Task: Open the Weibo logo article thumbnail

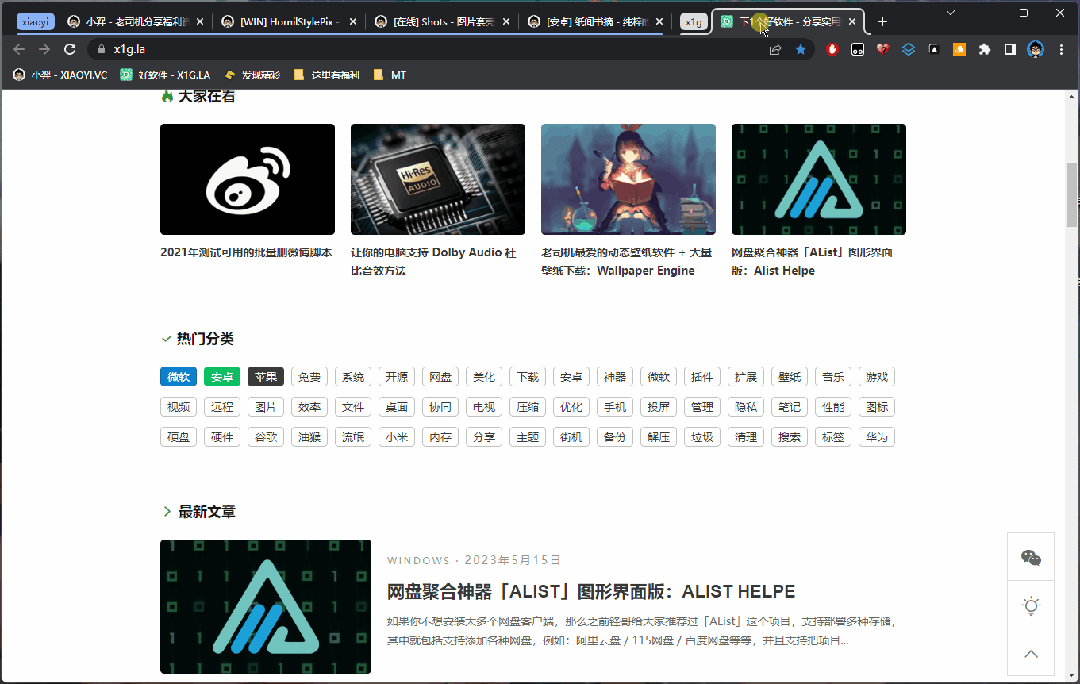Action: pos(247,179)
